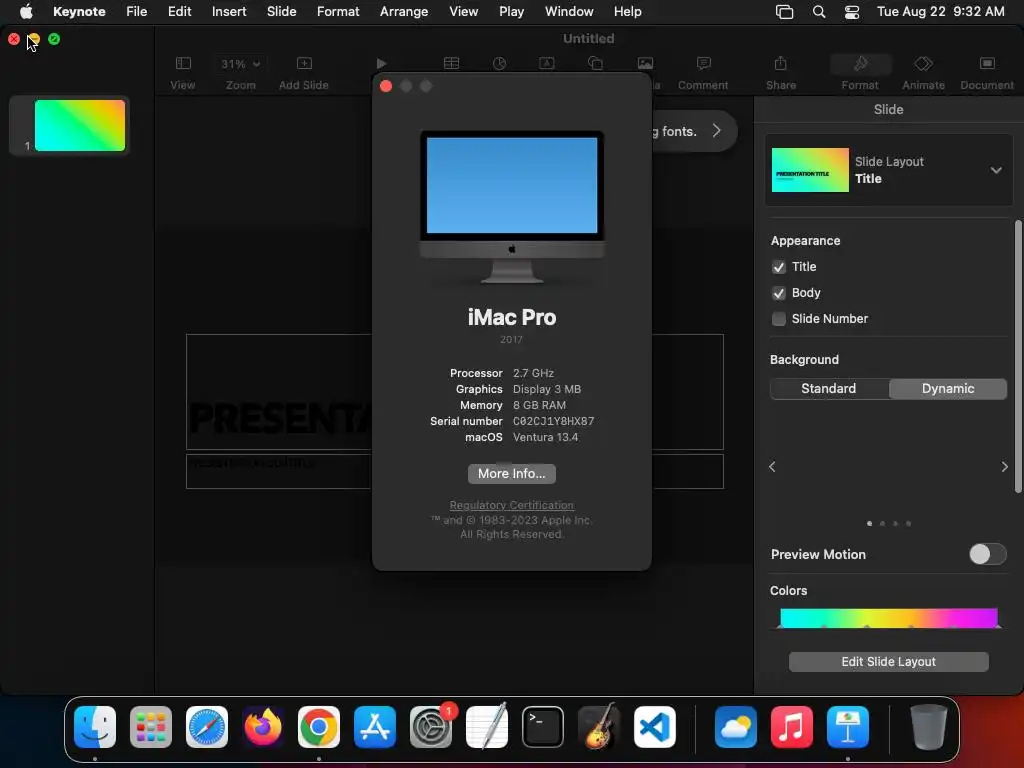
Task: Go to next background style arrow
Action: 1004,466
